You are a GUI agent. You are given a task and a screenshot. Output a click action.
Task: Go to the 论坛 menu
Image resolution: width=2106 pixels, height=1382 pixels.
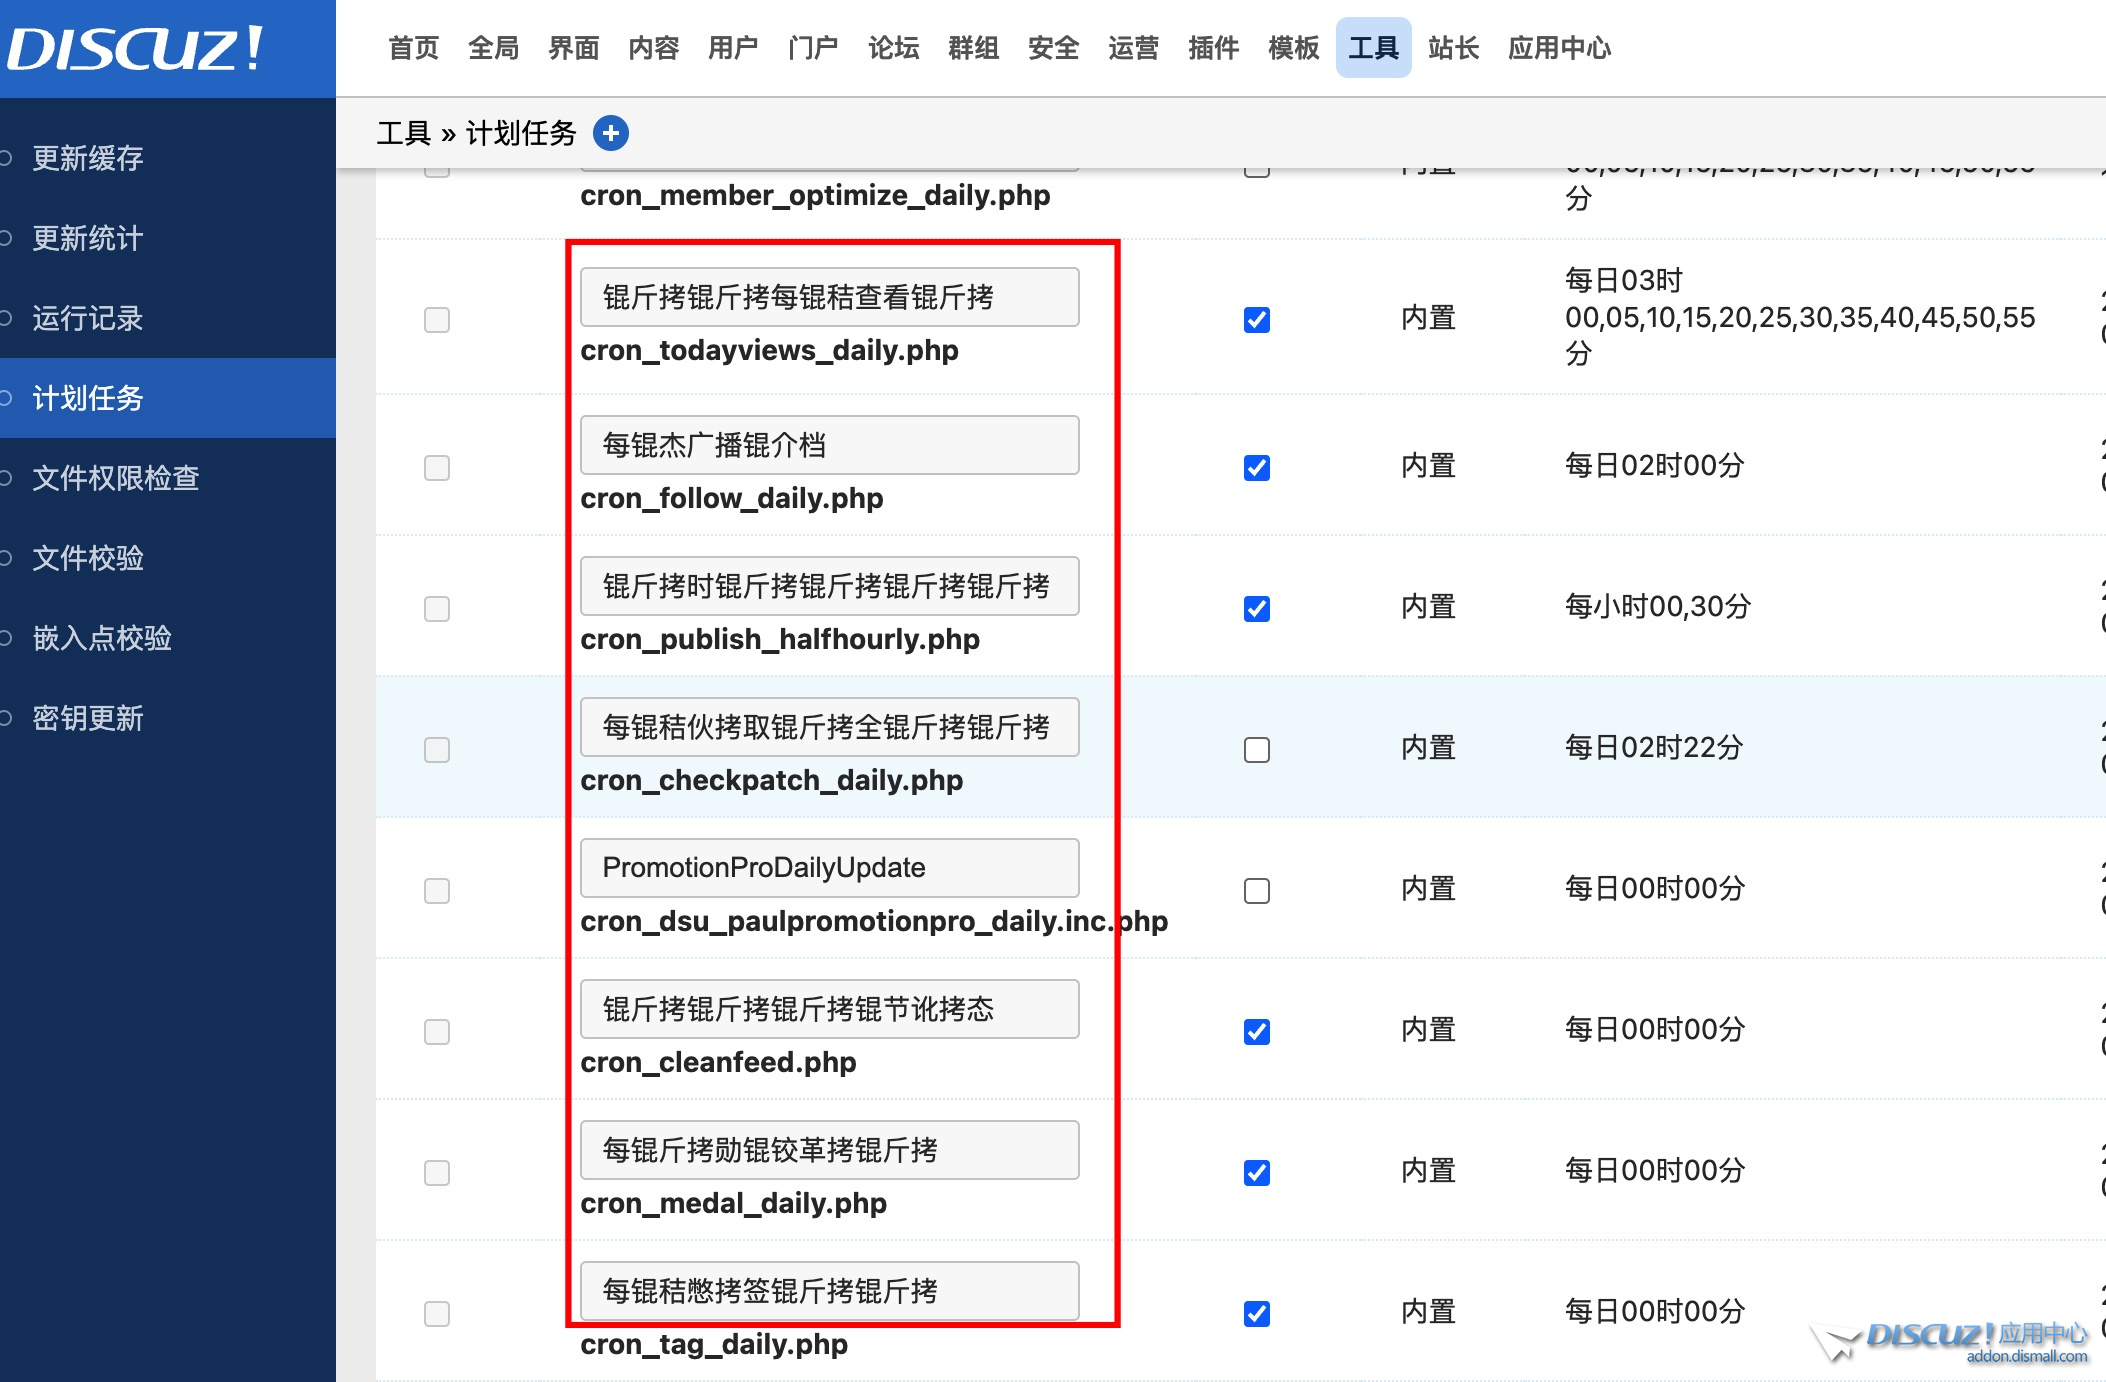[893, 48]
